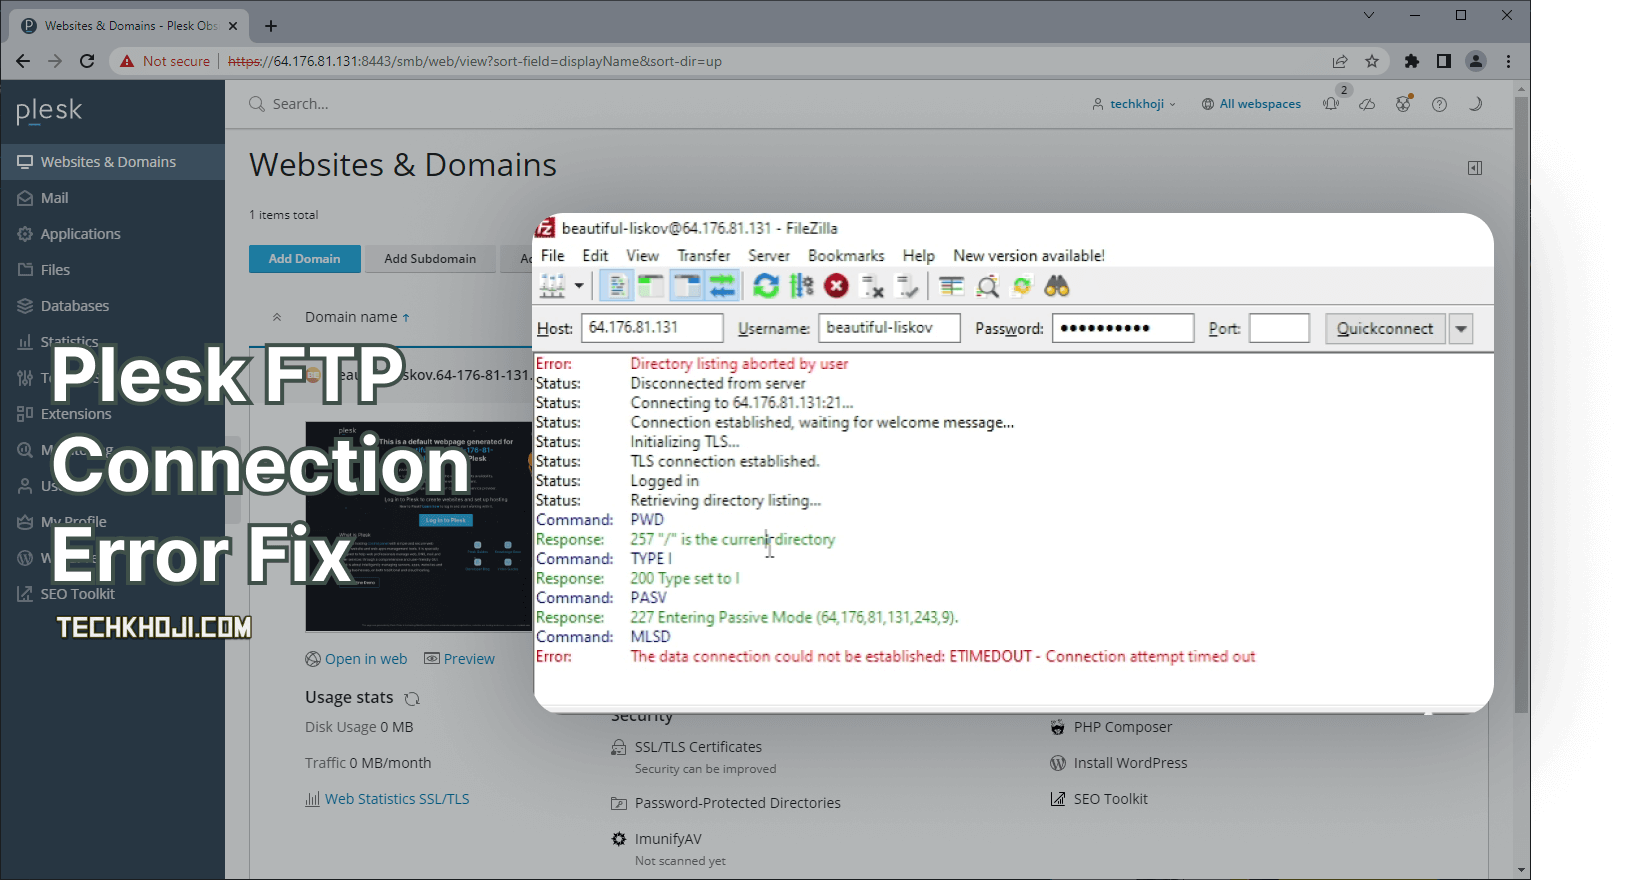Open FileZilla Transfer menu

point(704,256)
